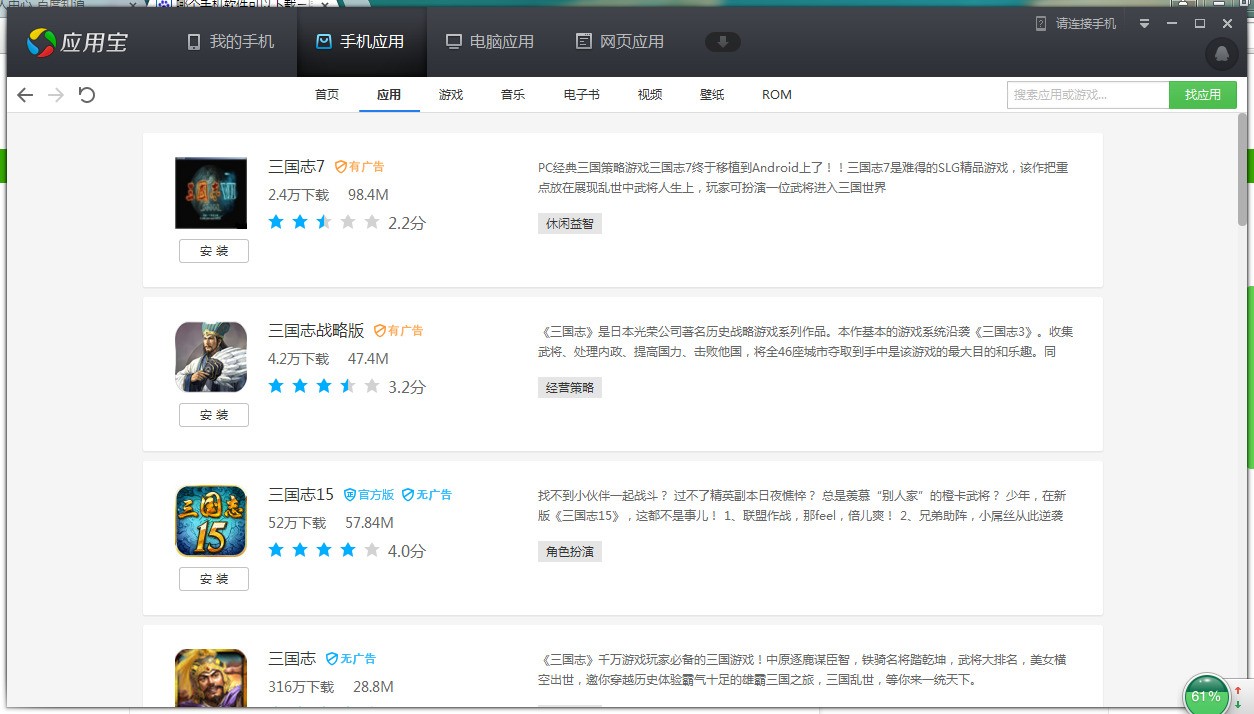Viewport: 1254px width, 714px height.
Task: Click the user avatar bell icon
Action: pyautogui.click(x=1221, y=54)
